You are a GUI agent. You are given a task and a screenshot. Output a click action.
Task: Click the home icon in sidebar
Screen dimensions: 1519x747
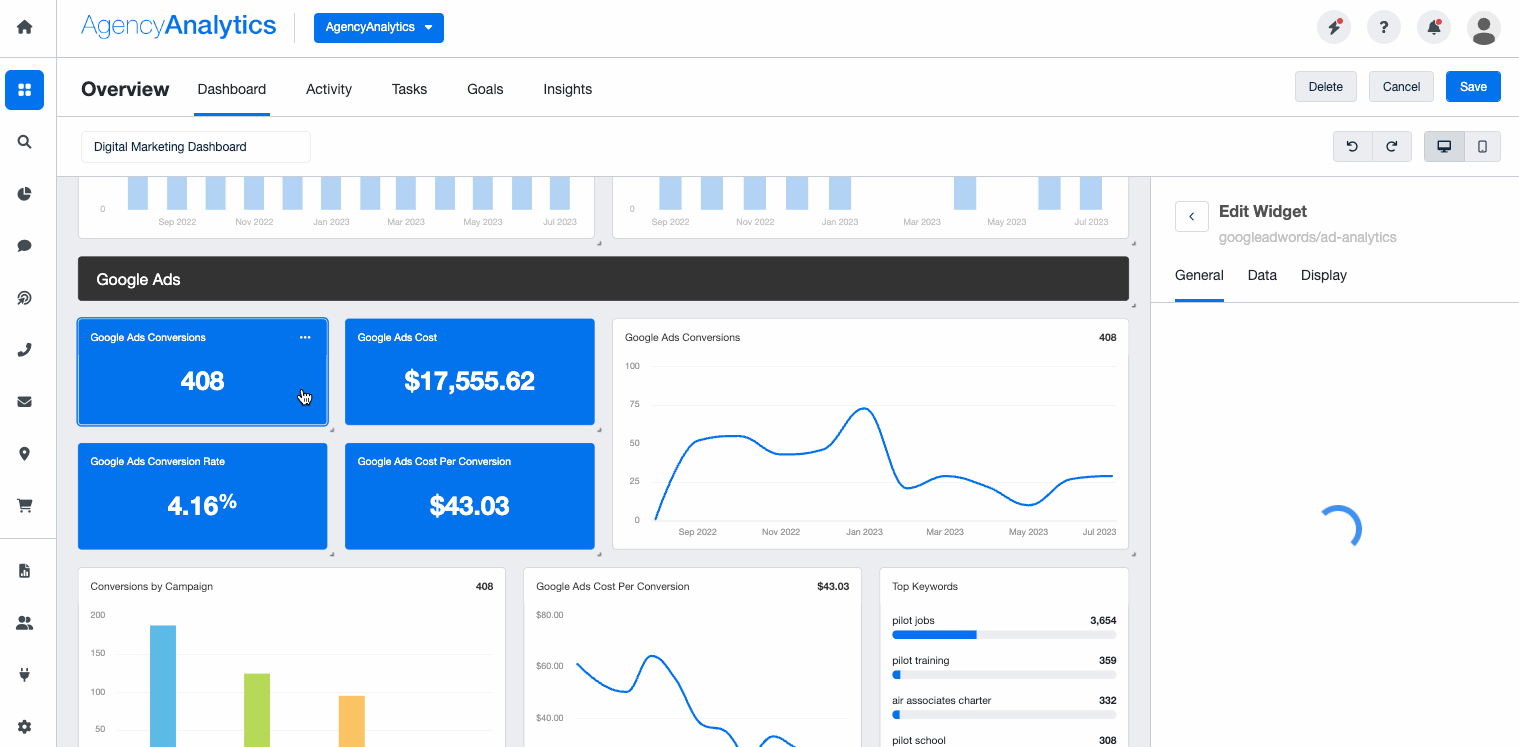[x=25, y=27]
